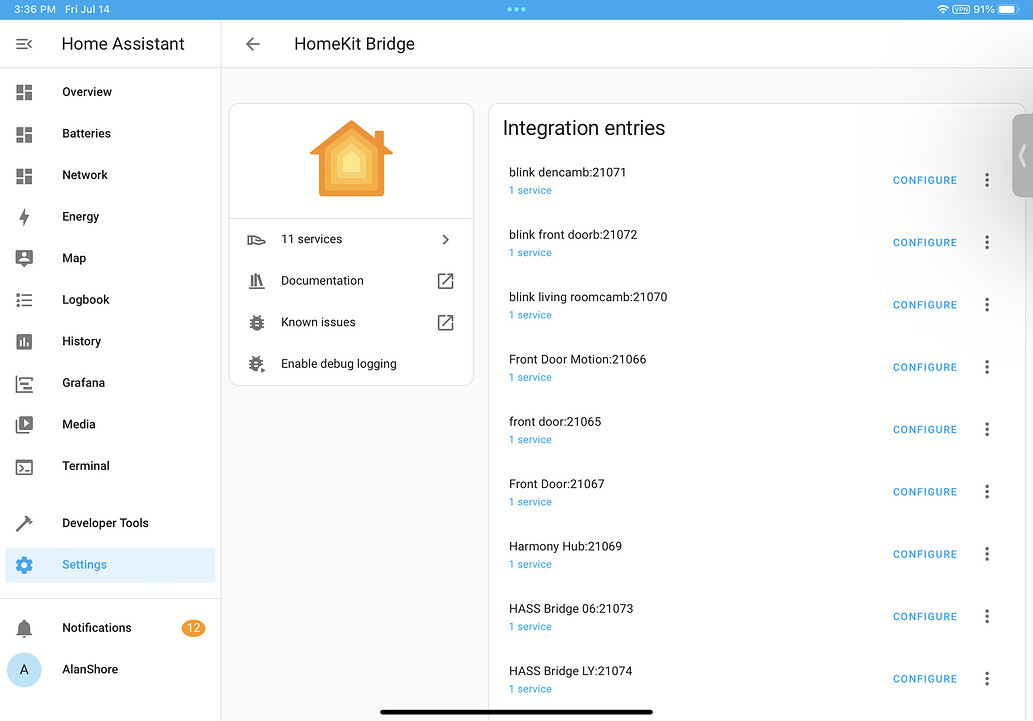Open the Map view from the sidebar
Screen dimensions: 1033x721
pos(74,258)
